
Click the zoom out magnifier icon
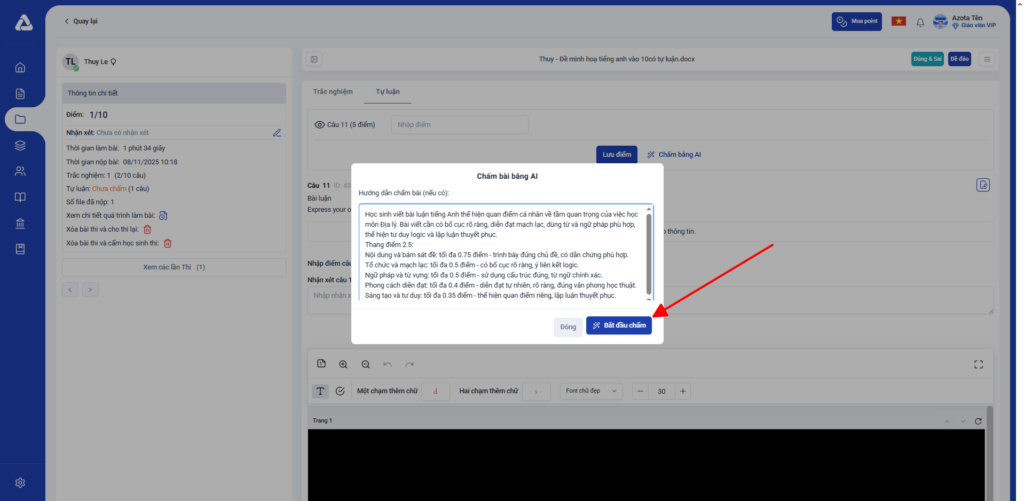pos(365,364)
